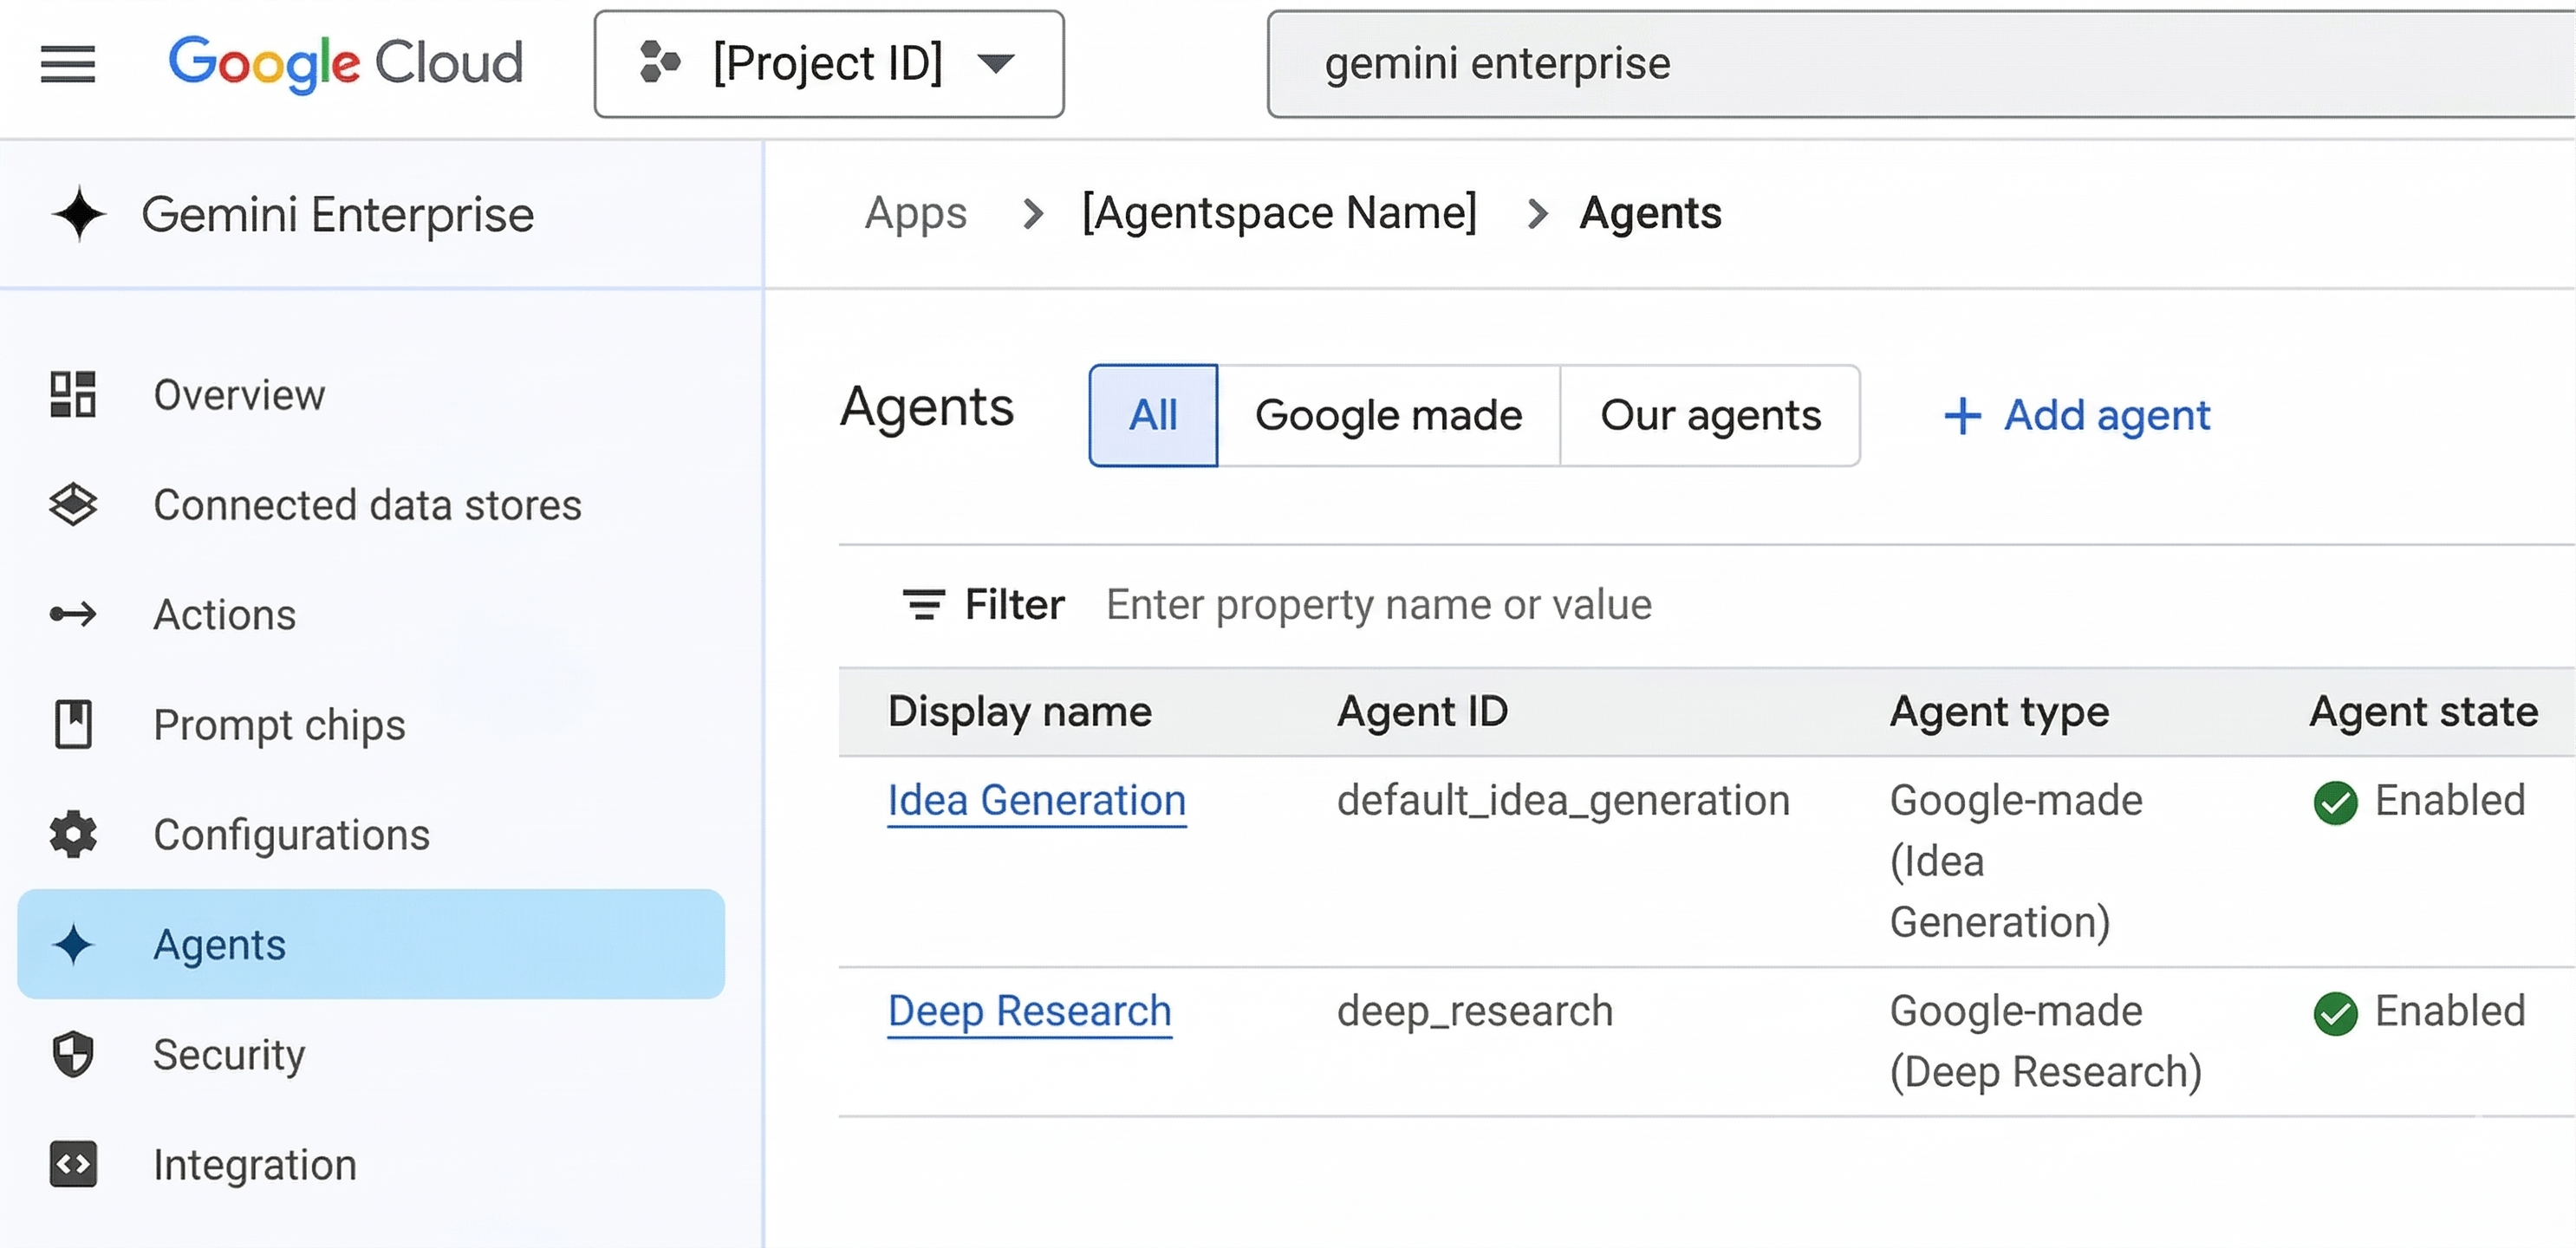
Task: Open the hamburger navigation menu
Action: (x=68, y=64)
